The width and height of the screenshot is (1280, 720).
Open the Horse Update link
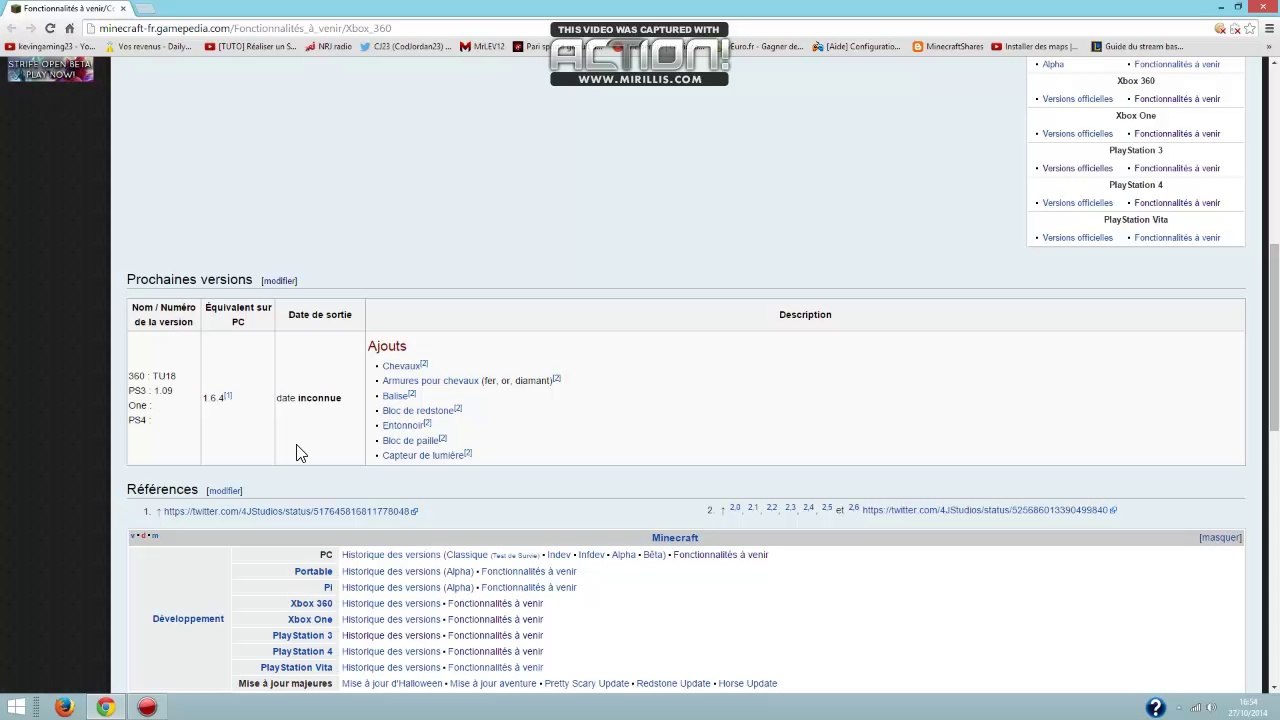tap(748, 684)
